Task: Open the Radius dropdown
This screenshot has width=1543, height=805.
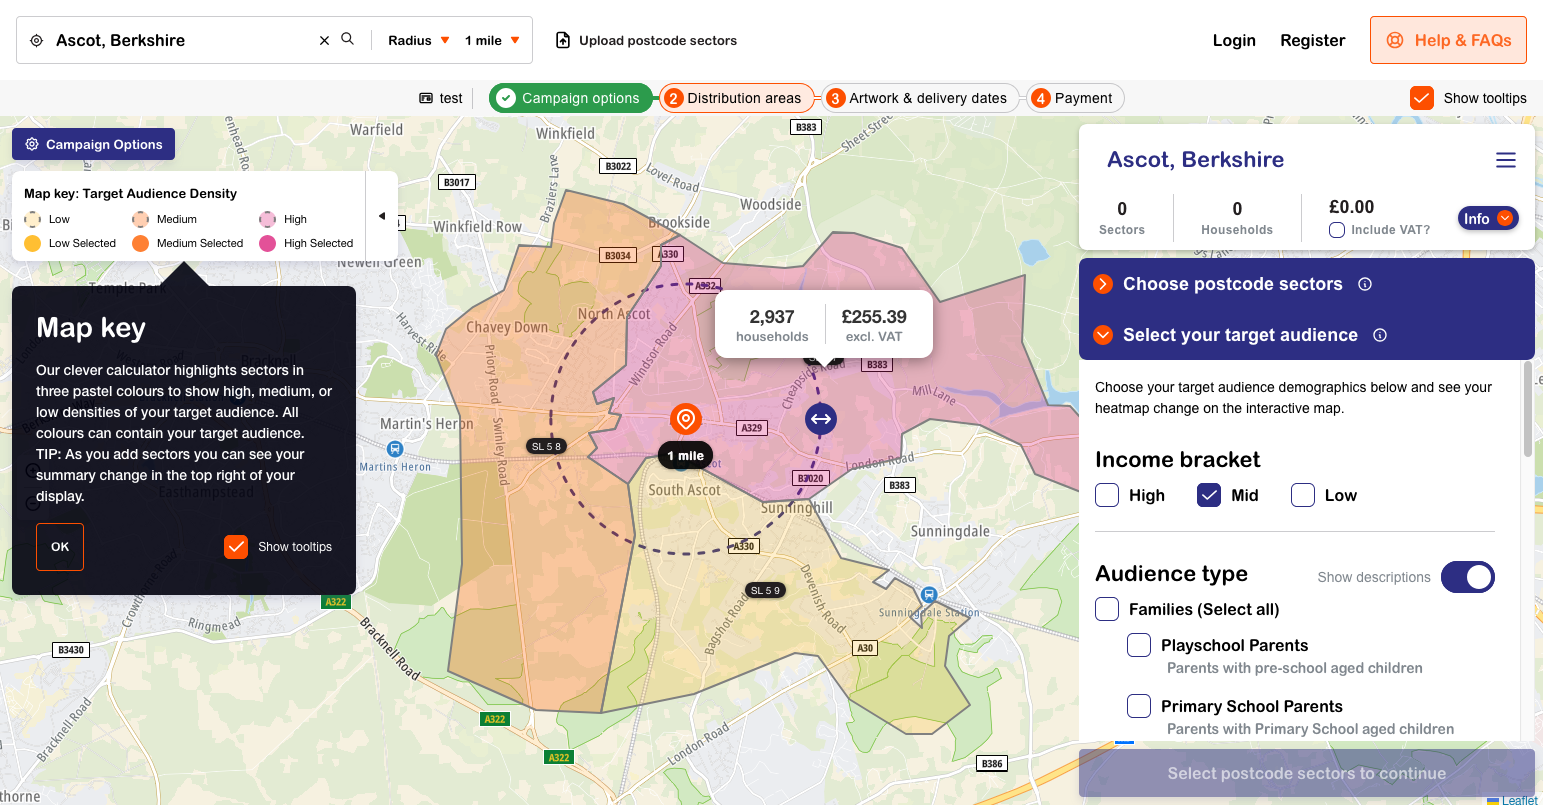Action: 419,41
